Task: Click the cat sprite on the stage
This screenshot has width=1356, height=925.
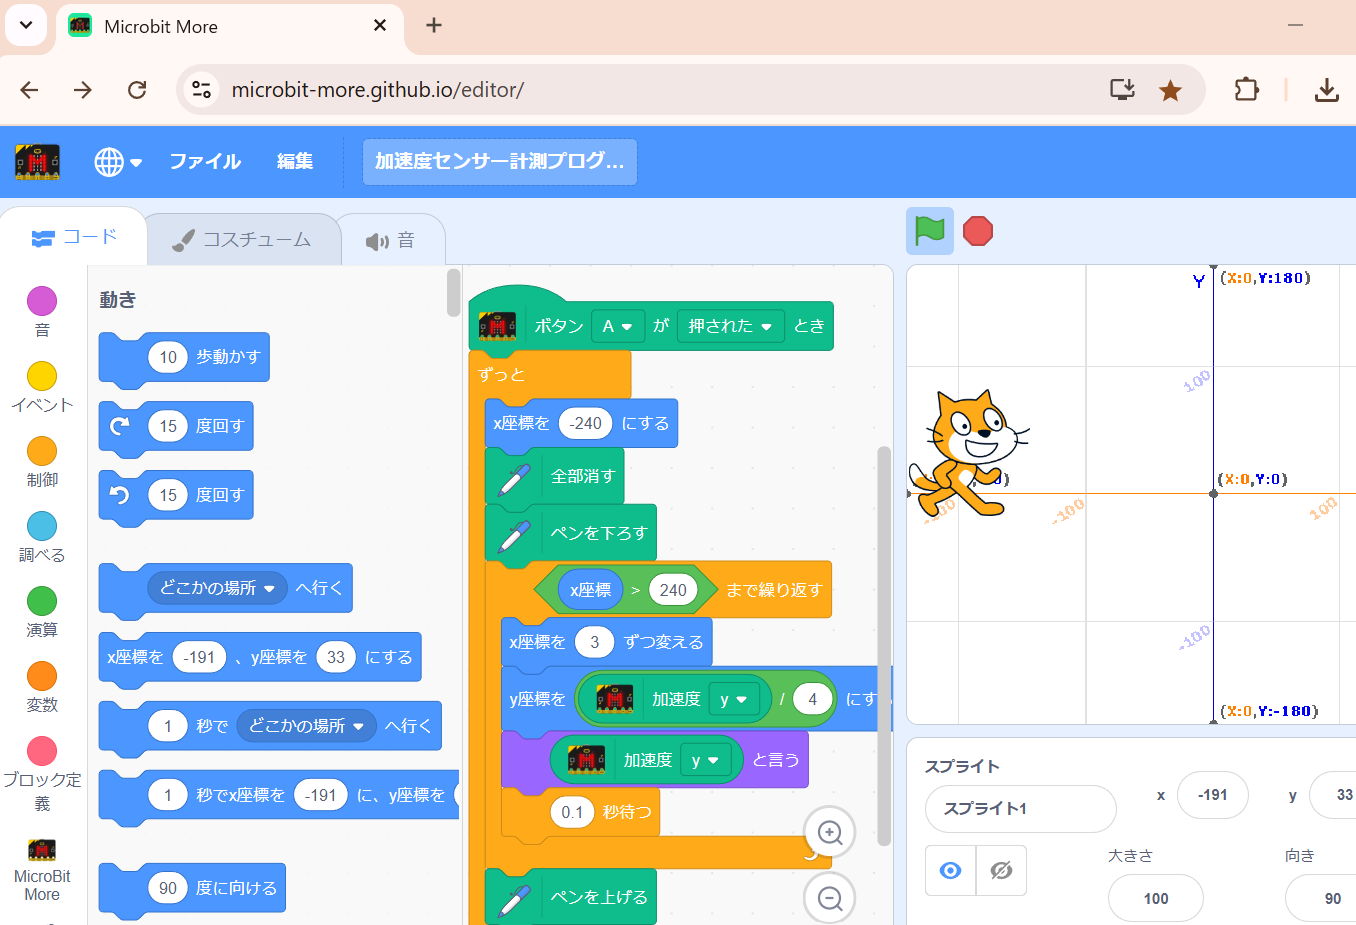Action: [967, 452]
